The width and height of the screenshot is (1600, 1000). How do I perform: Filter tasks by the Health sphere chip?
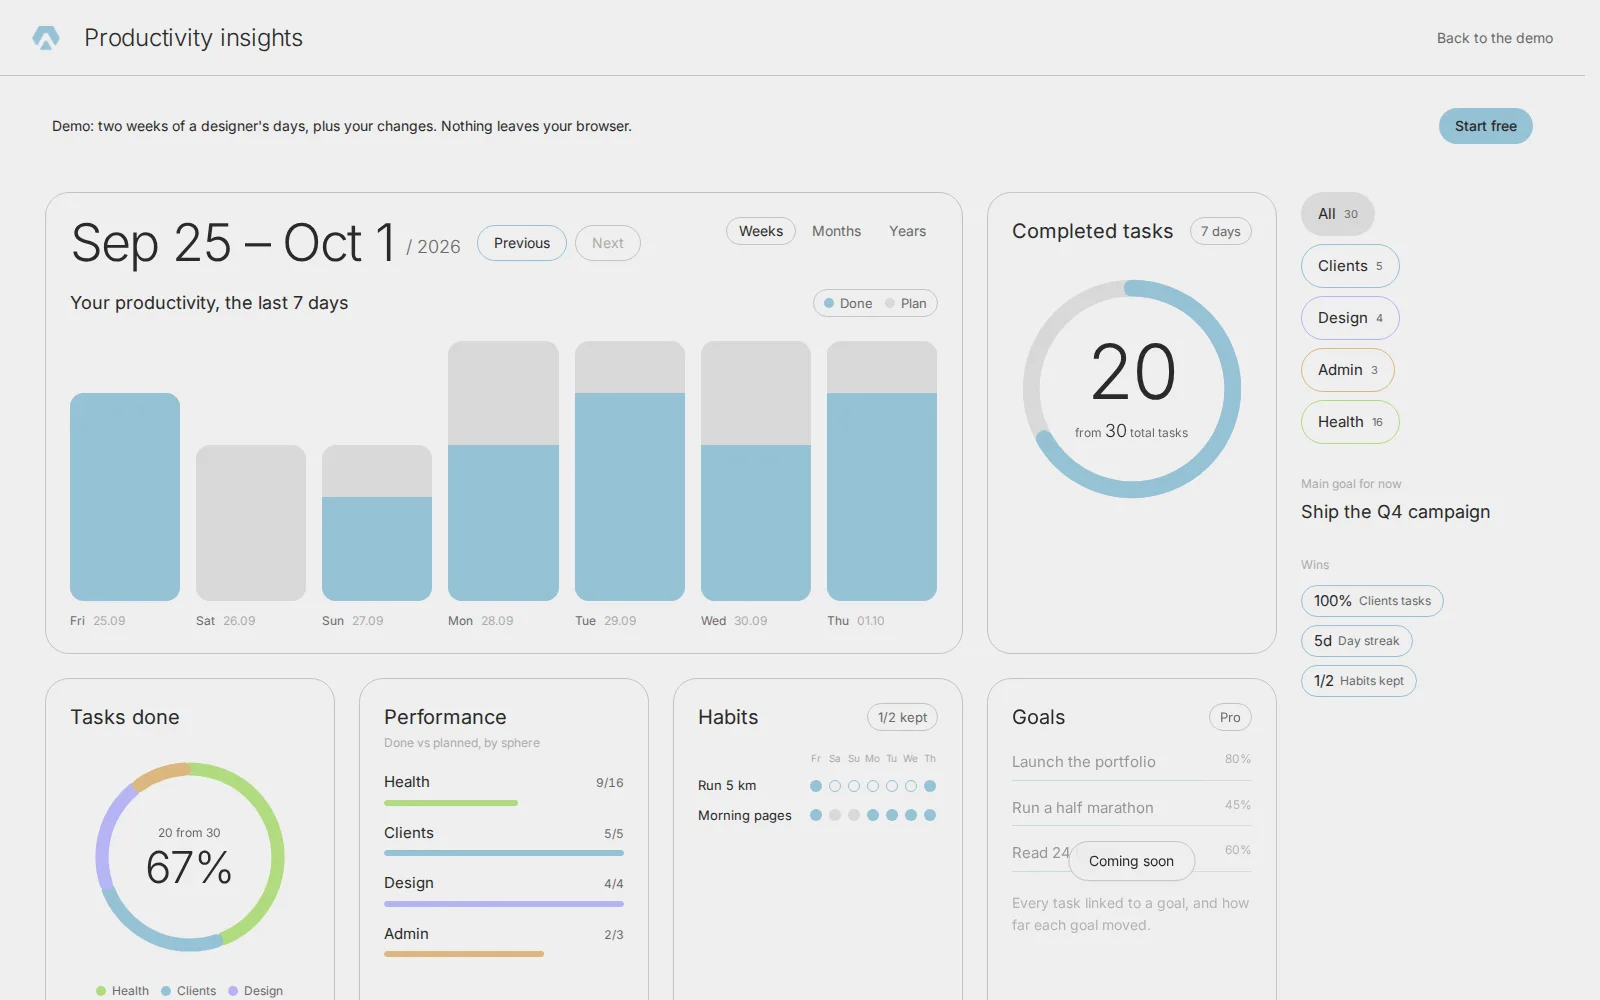[1350, 422]
